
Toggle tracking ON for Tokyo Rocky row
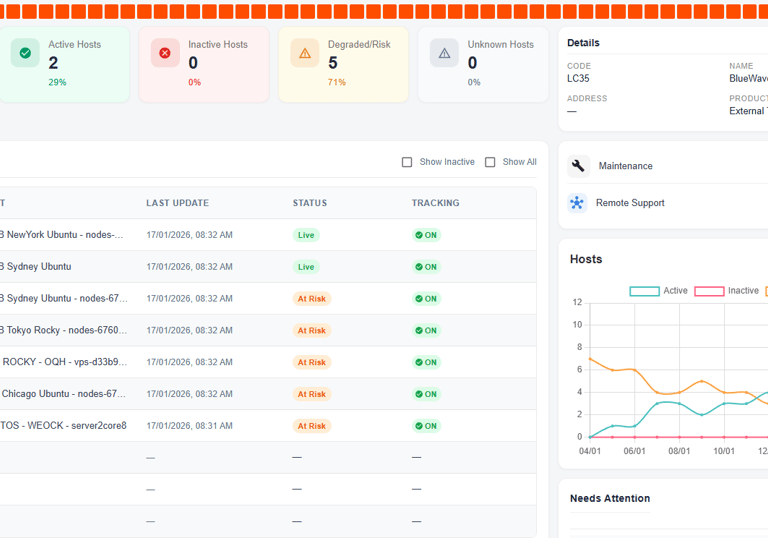pos(426,331)
